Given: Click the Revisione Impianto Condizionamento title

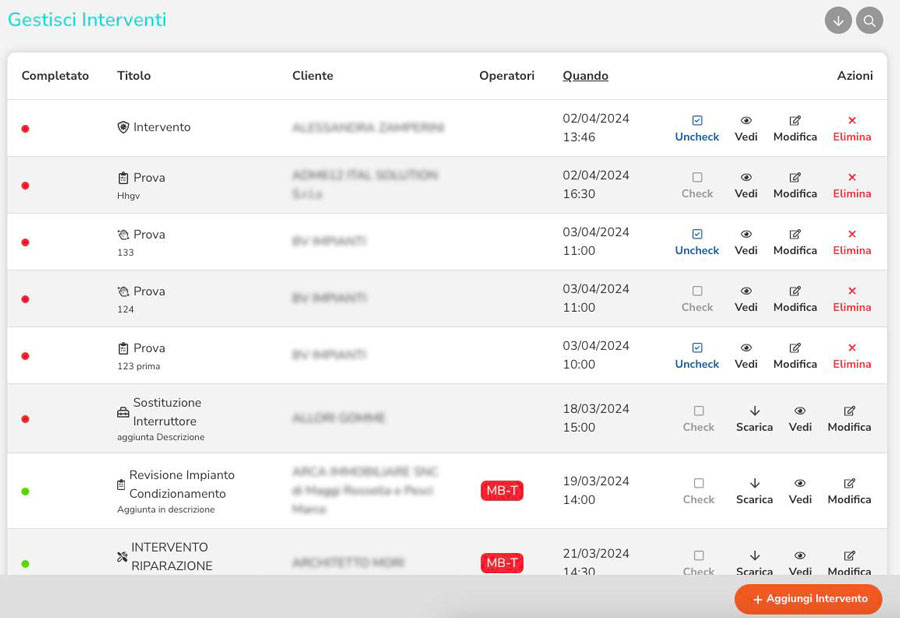Looking at the screenshot, I should tap(181, 484).
